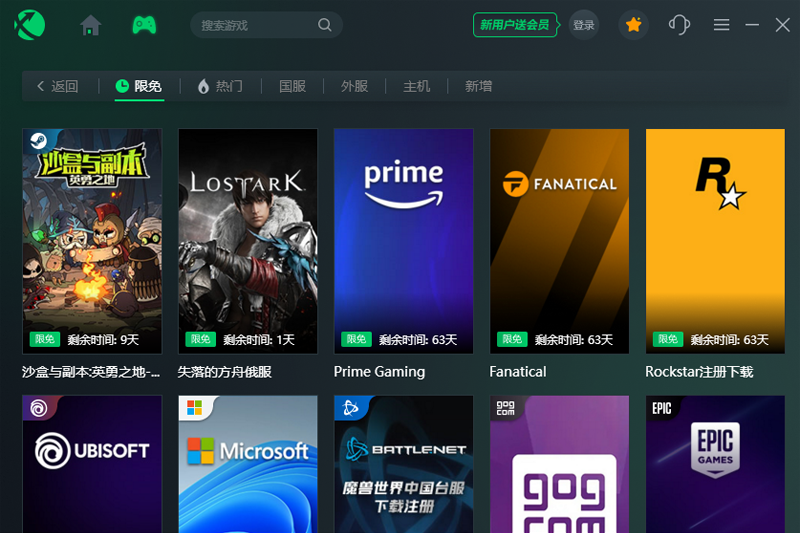Click the title 沙盒与副本:英勇之地
The height and width of the screenshot is (533, 800).
[x=91, y=372]
